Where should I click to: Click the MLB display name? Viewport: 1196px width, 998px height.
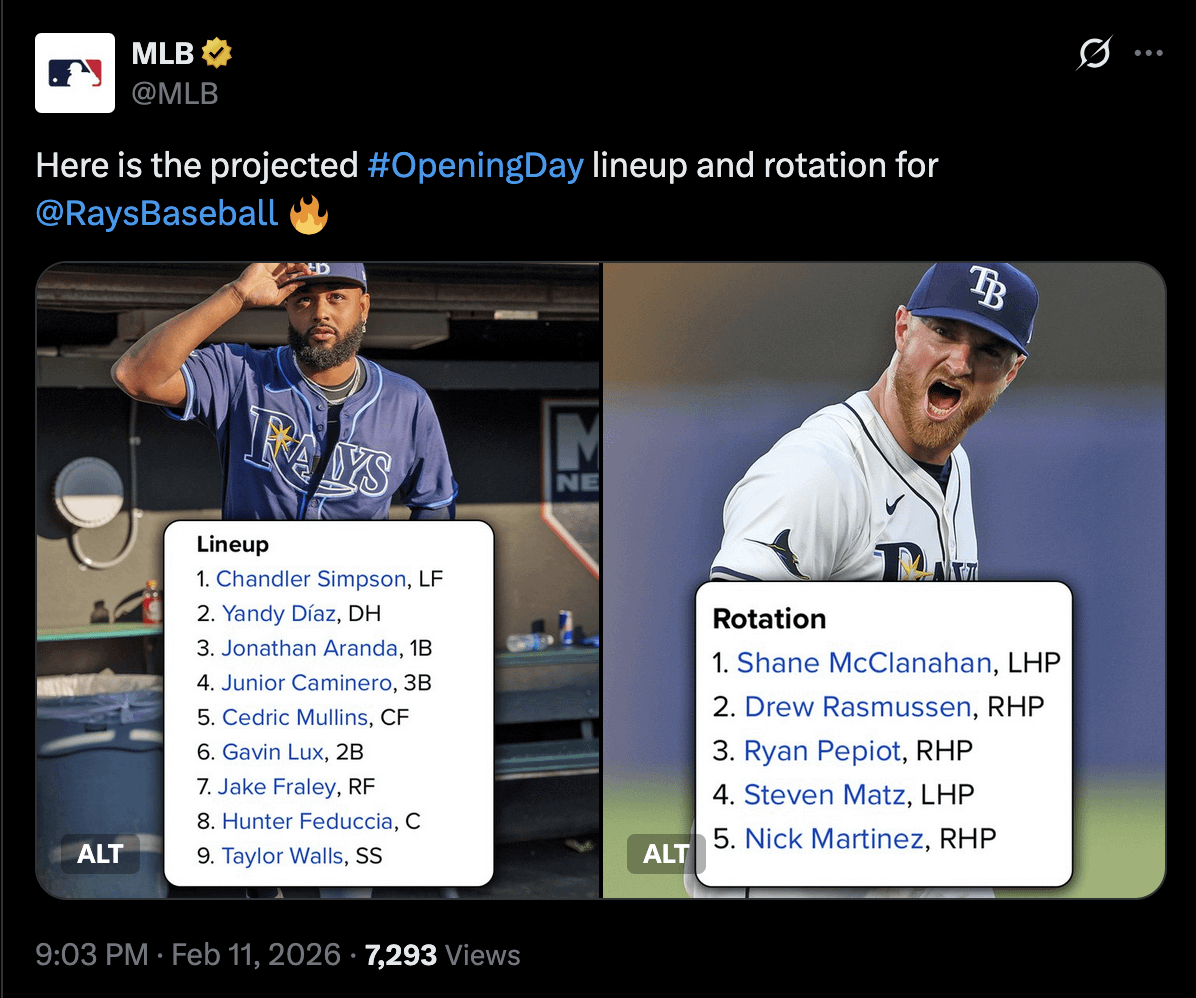[x=163, y=53]
